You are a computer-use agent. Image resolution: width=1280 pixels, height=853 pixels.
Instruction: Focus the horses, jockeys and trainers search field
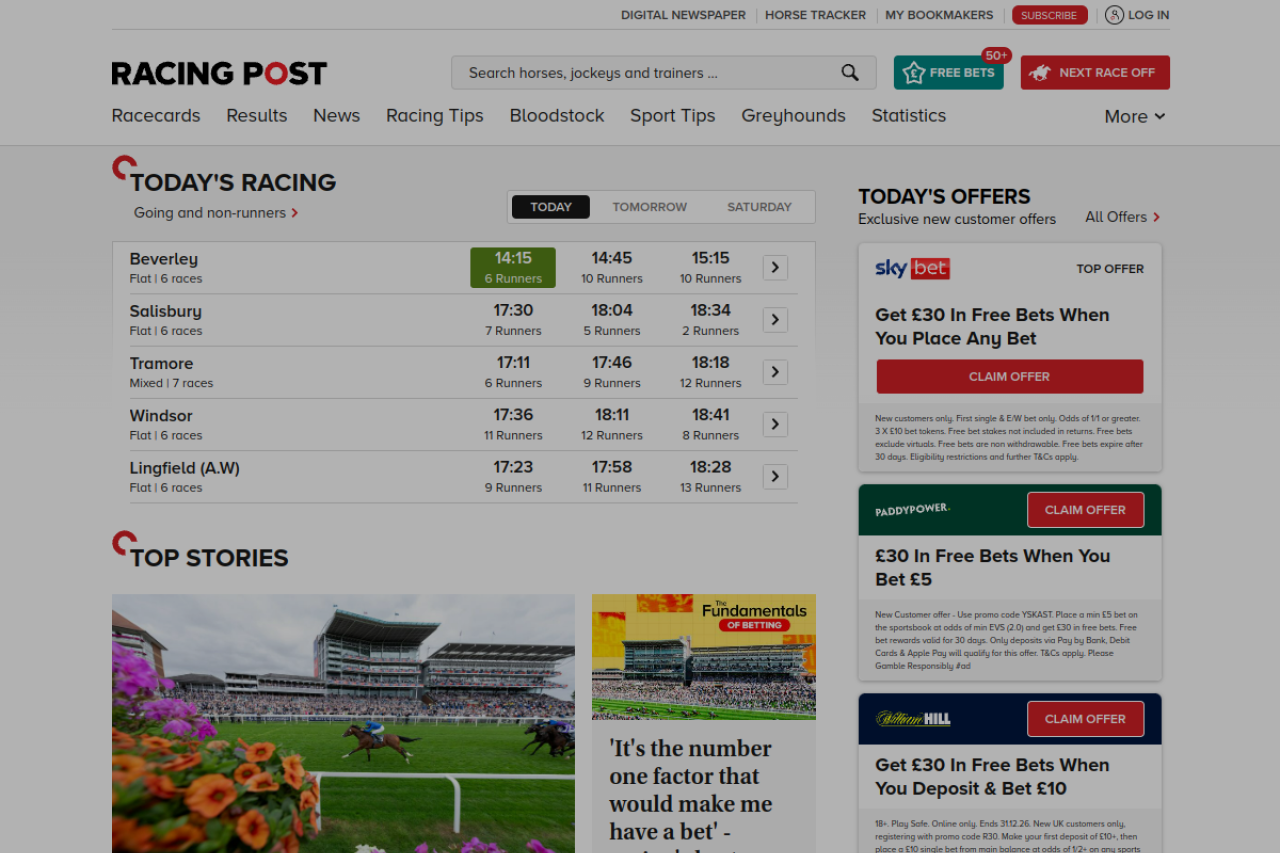pyautogui.click(x=664, y=72)
